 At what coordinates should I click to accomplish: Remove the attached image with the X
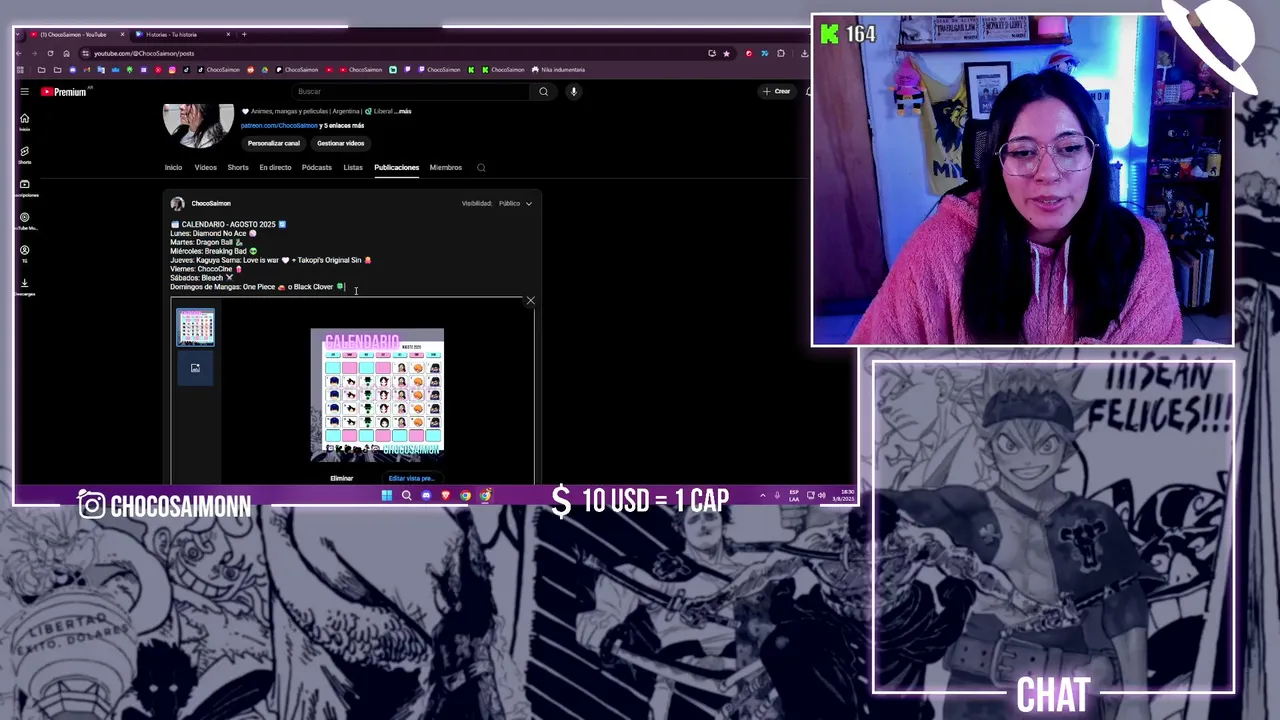tap(530, 300)
